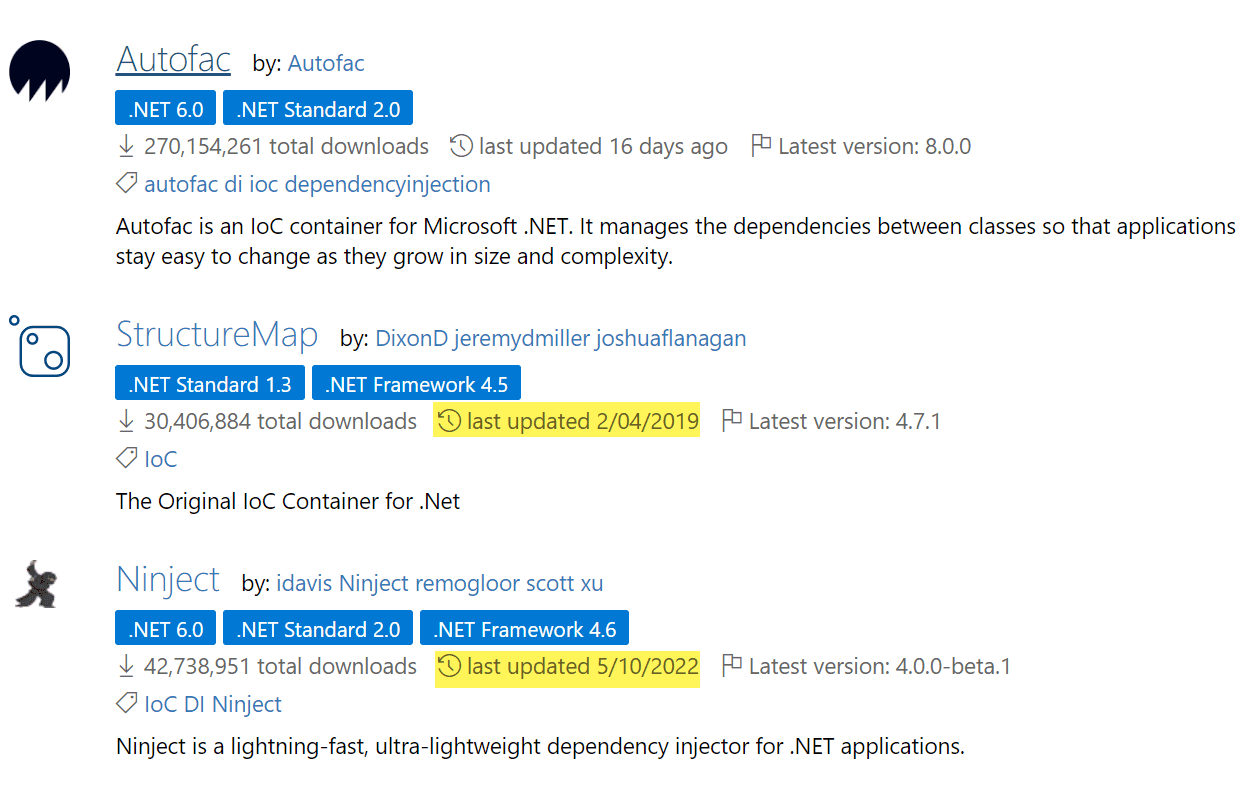Click the download icon beside Autofac downloads
The width and height of the screenshot is (1250, 791).
[126, 146]
